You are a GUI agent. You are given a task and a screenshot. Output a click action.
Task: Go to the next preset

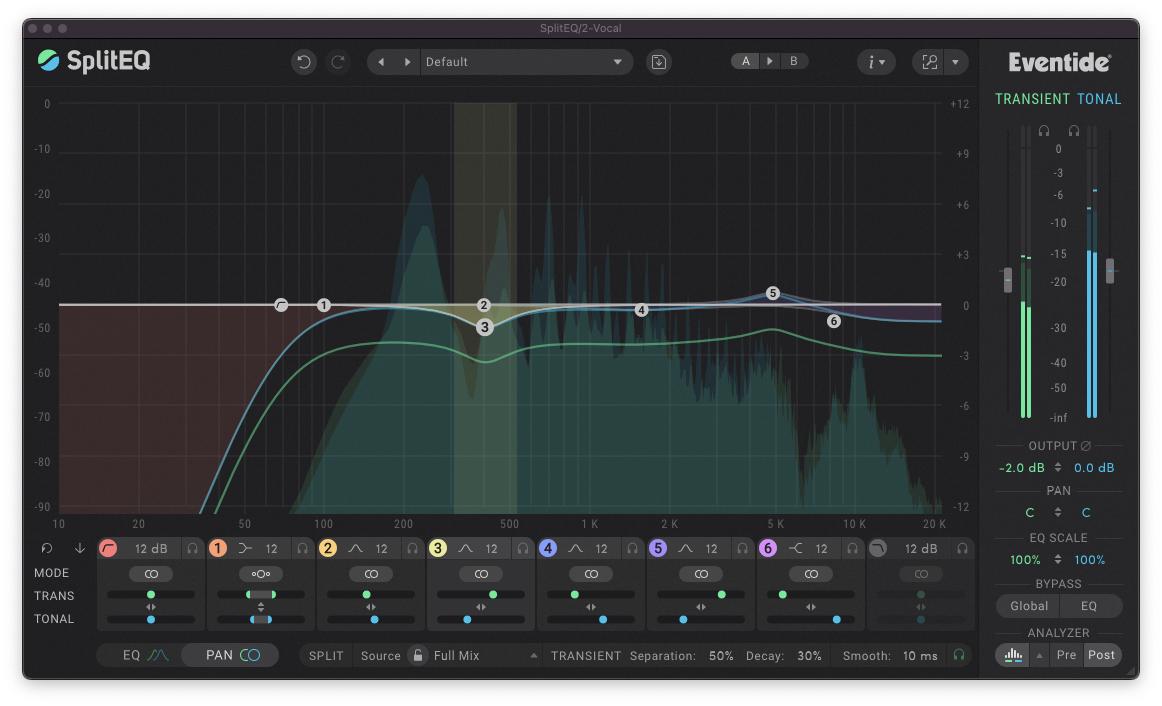click(x=407, y=61)
